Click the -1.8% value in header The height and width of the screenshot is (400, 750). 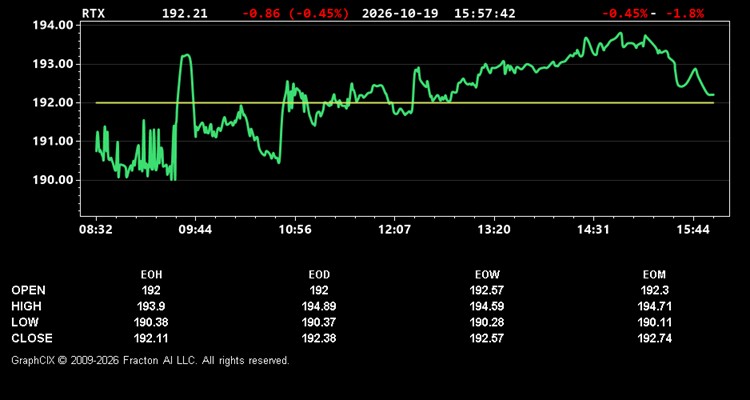(x=685, y=13)
